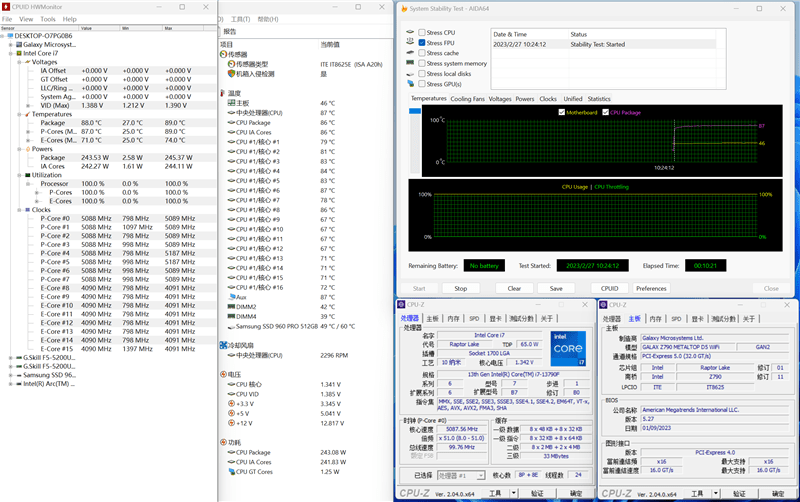Switch to Statistics tab in AIDA64
The width and height of the screenshot is (800, 502).
599,99
